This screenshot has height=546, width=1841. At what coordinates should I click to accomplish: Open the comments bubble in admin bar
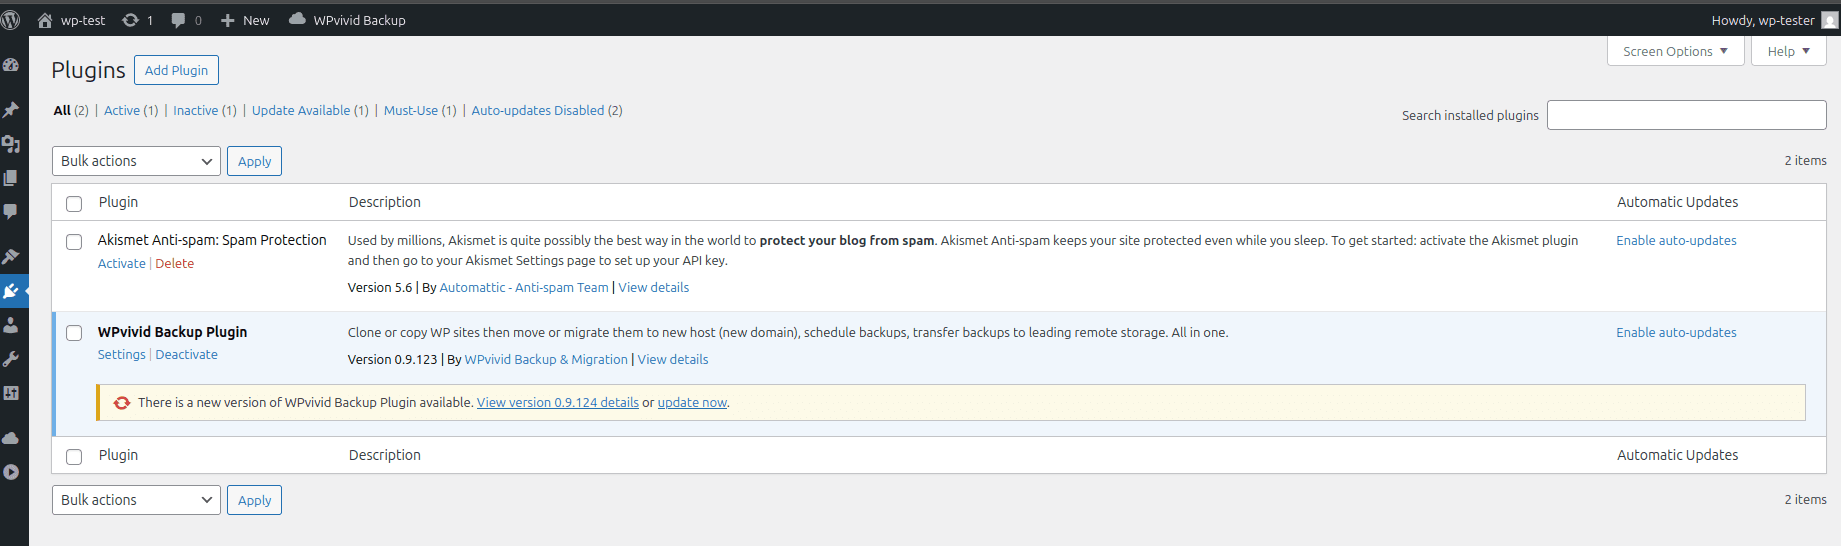tap(186, 20)
